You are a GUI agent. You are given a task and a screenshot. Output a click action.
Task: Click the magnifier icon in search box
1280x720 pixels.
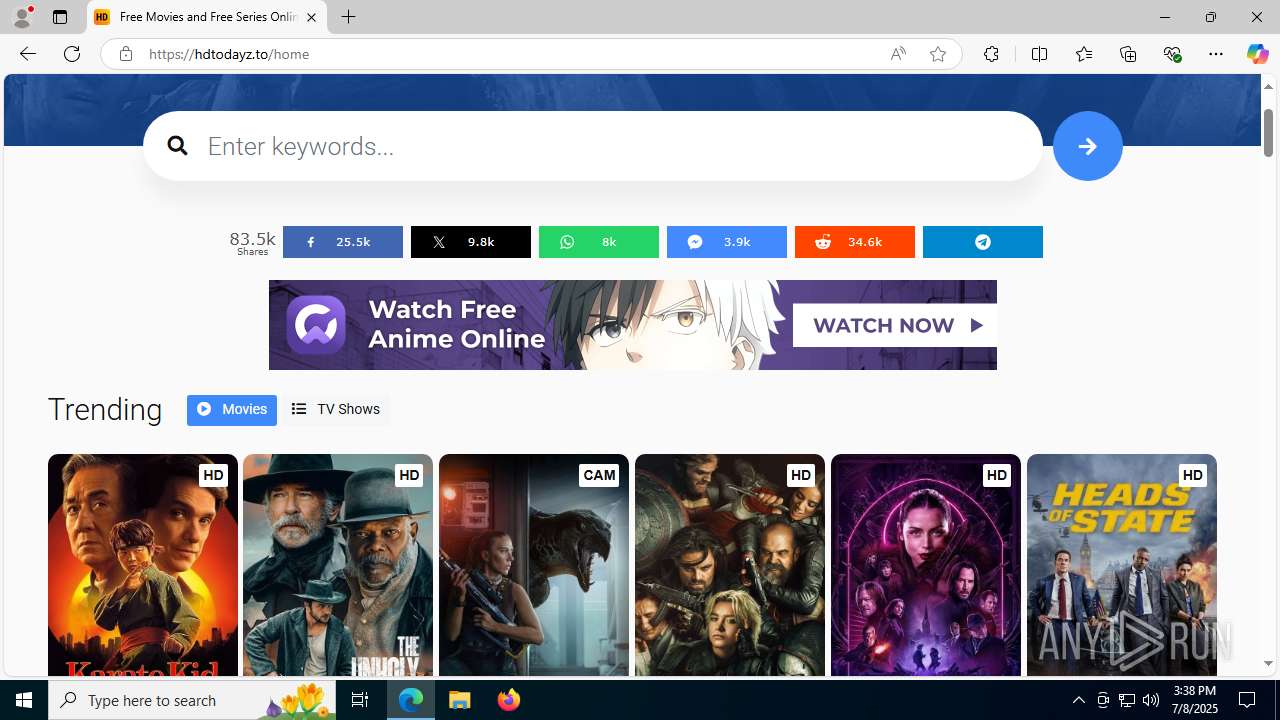click(177, 146)
